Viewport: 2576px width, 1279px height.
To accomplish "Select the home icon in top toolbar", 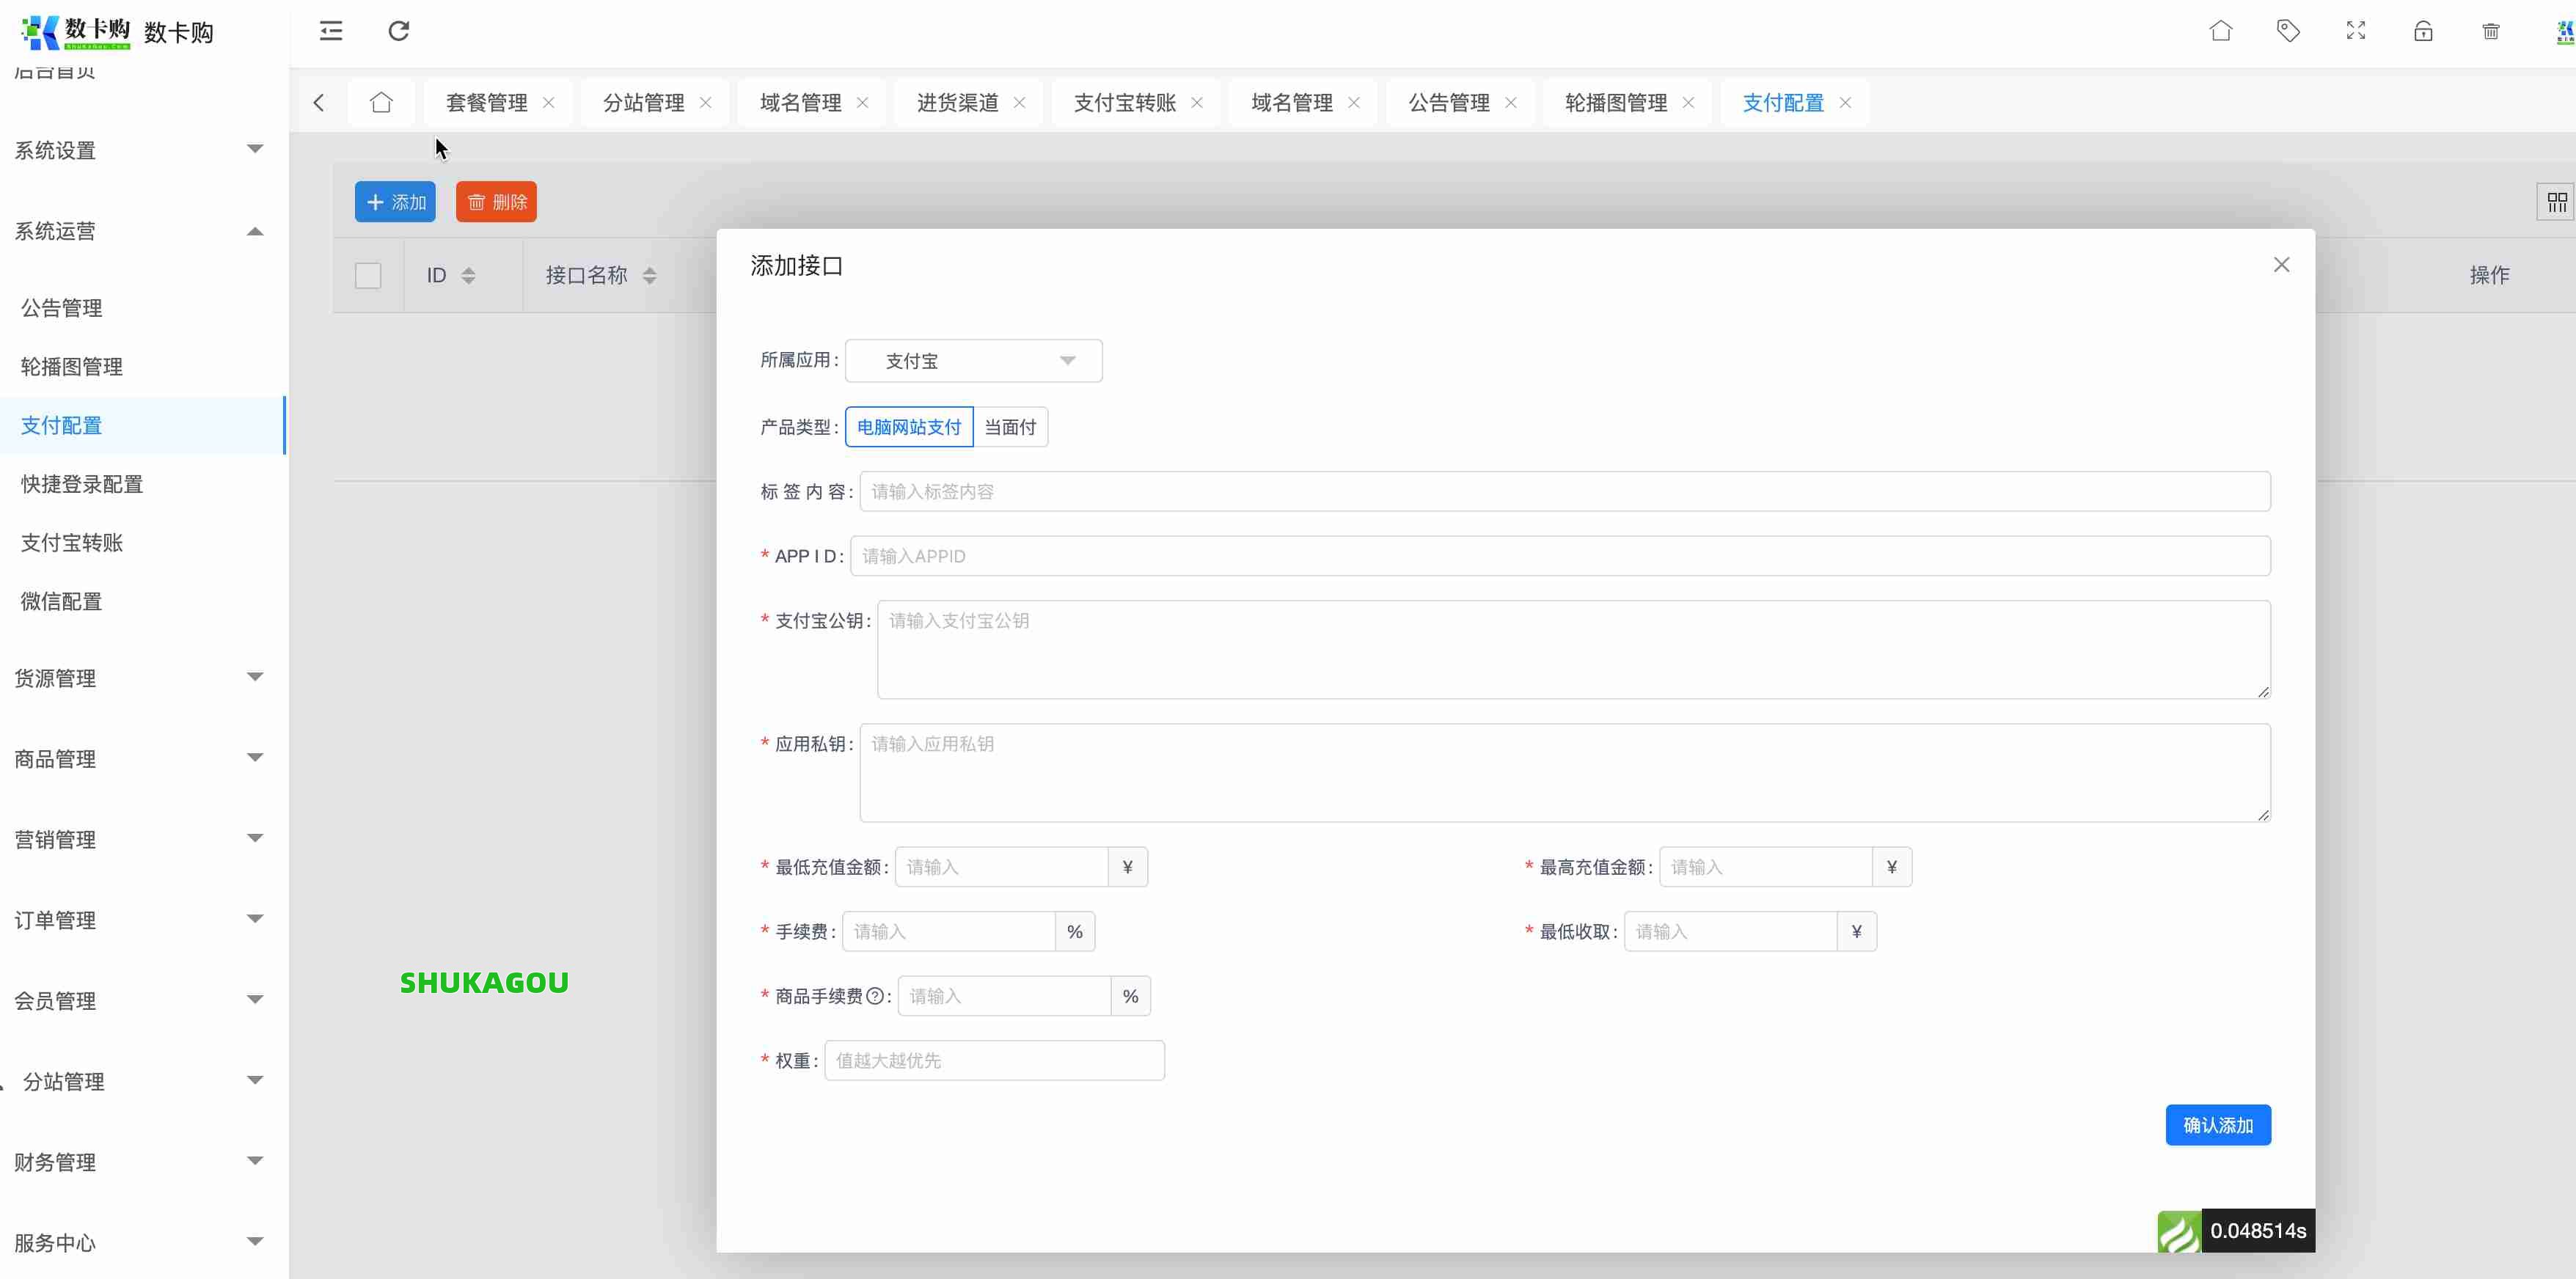I will [x=2221, y=31].
